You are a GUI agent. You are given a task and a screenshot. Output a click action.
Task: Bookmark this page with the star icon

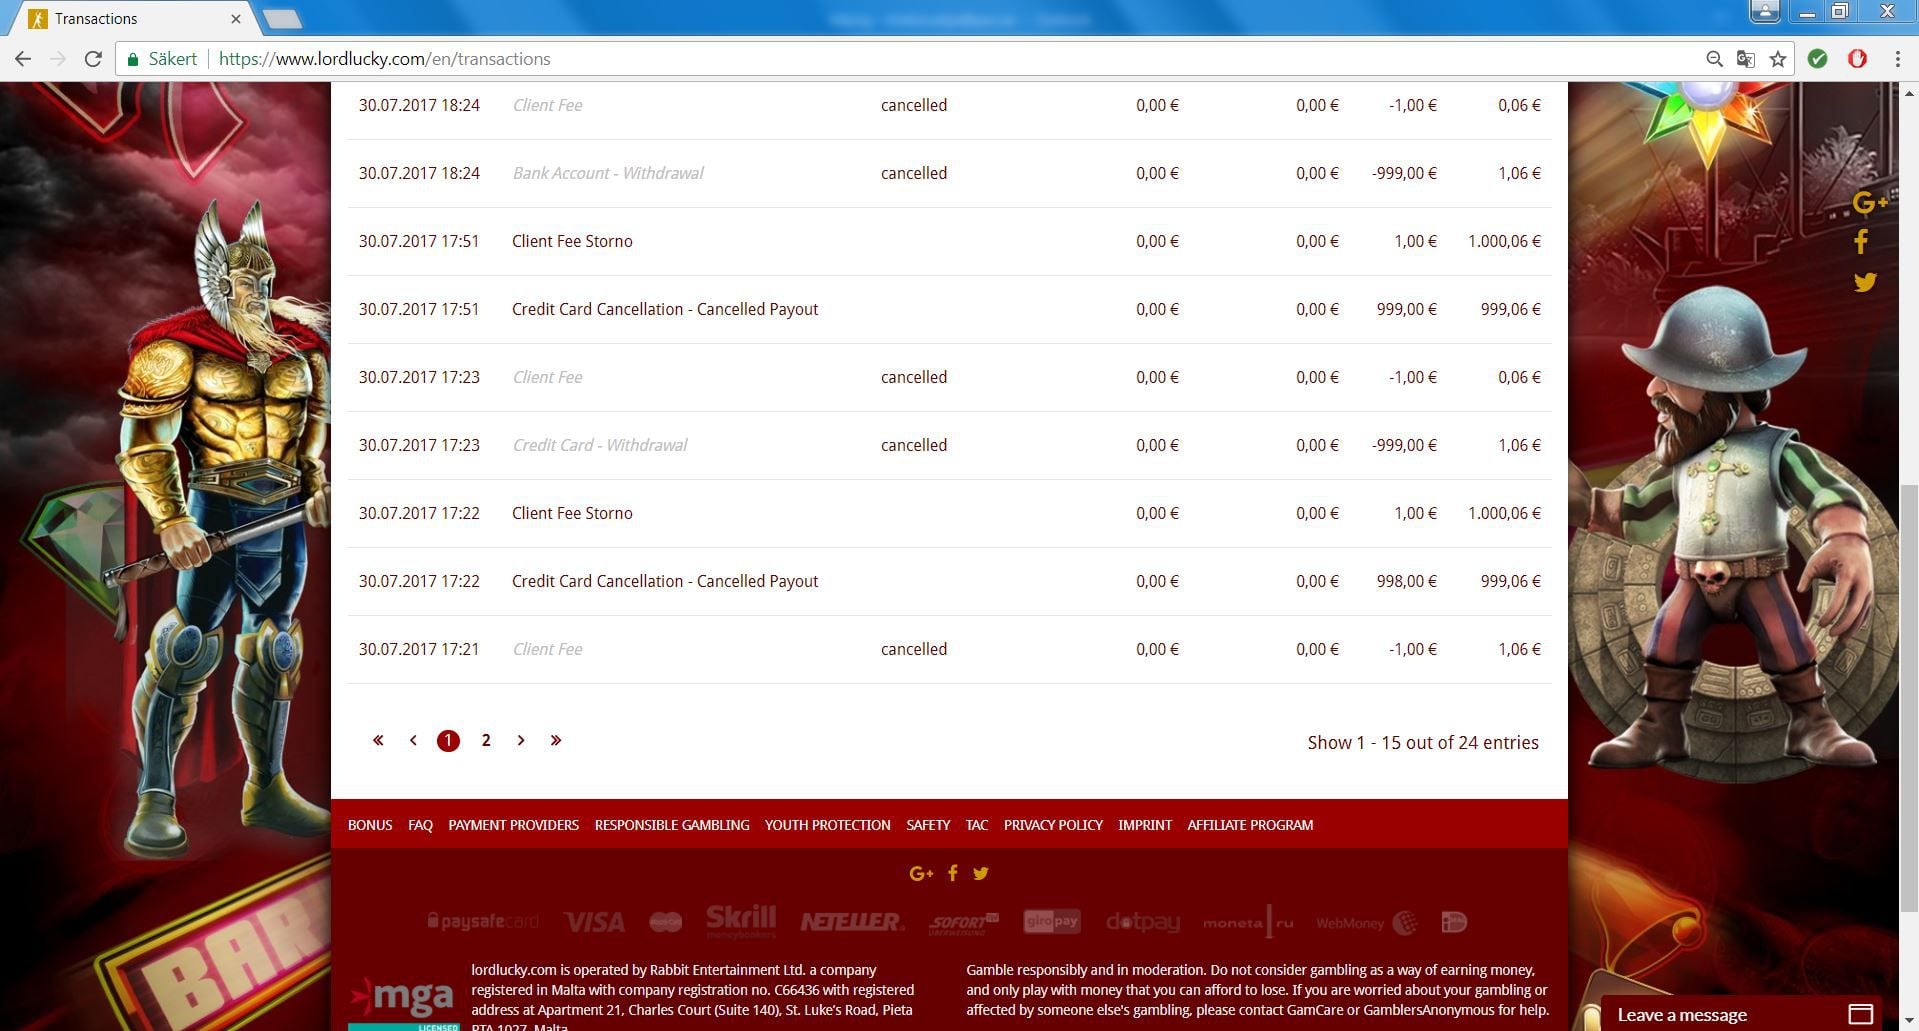(1778, 59)
